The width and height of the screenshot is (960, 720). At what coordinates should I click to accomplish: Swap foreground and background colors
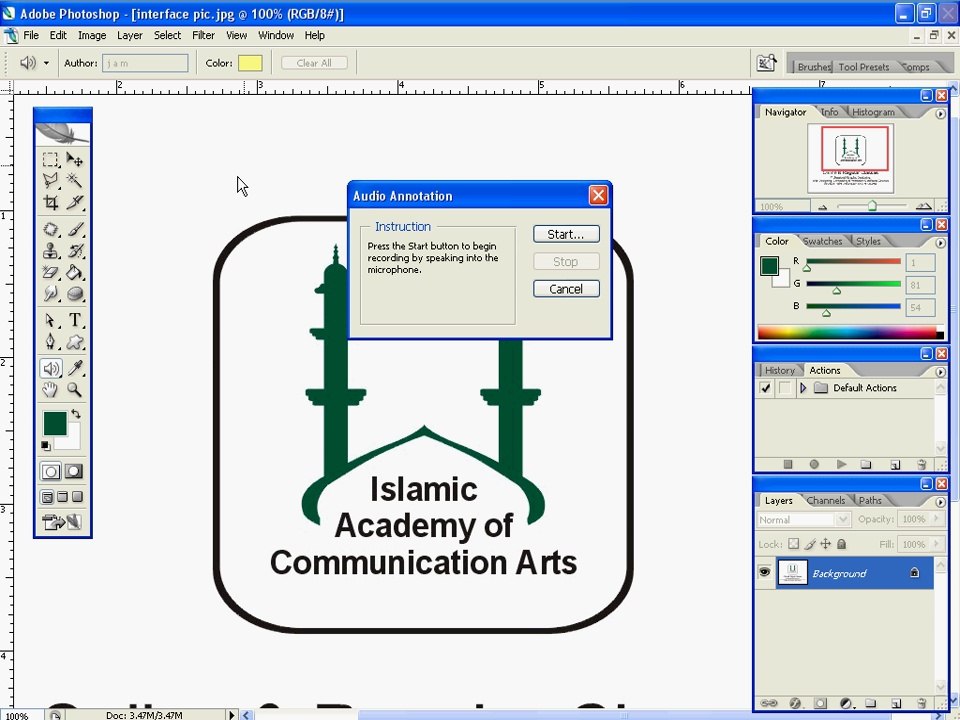click(x=76, y=414)
